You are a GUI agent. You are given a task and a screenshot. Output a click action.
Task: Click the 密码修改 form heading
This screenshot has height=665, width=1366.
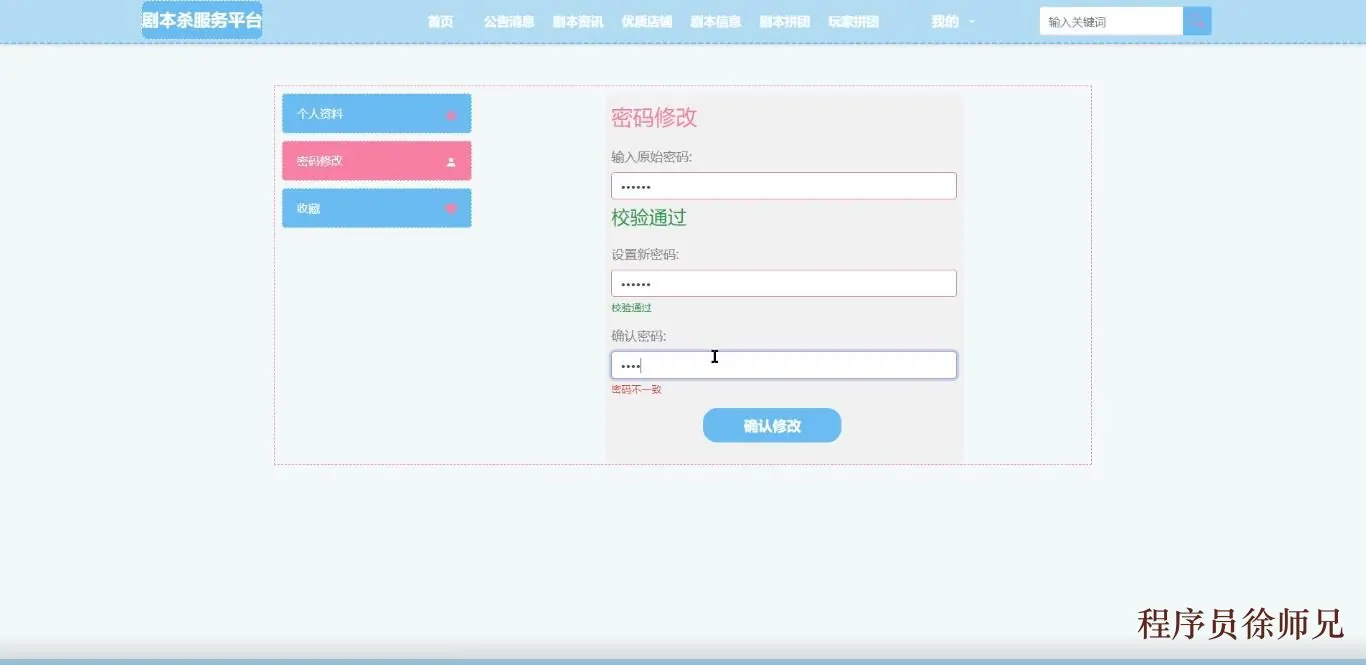click(654, 117)
